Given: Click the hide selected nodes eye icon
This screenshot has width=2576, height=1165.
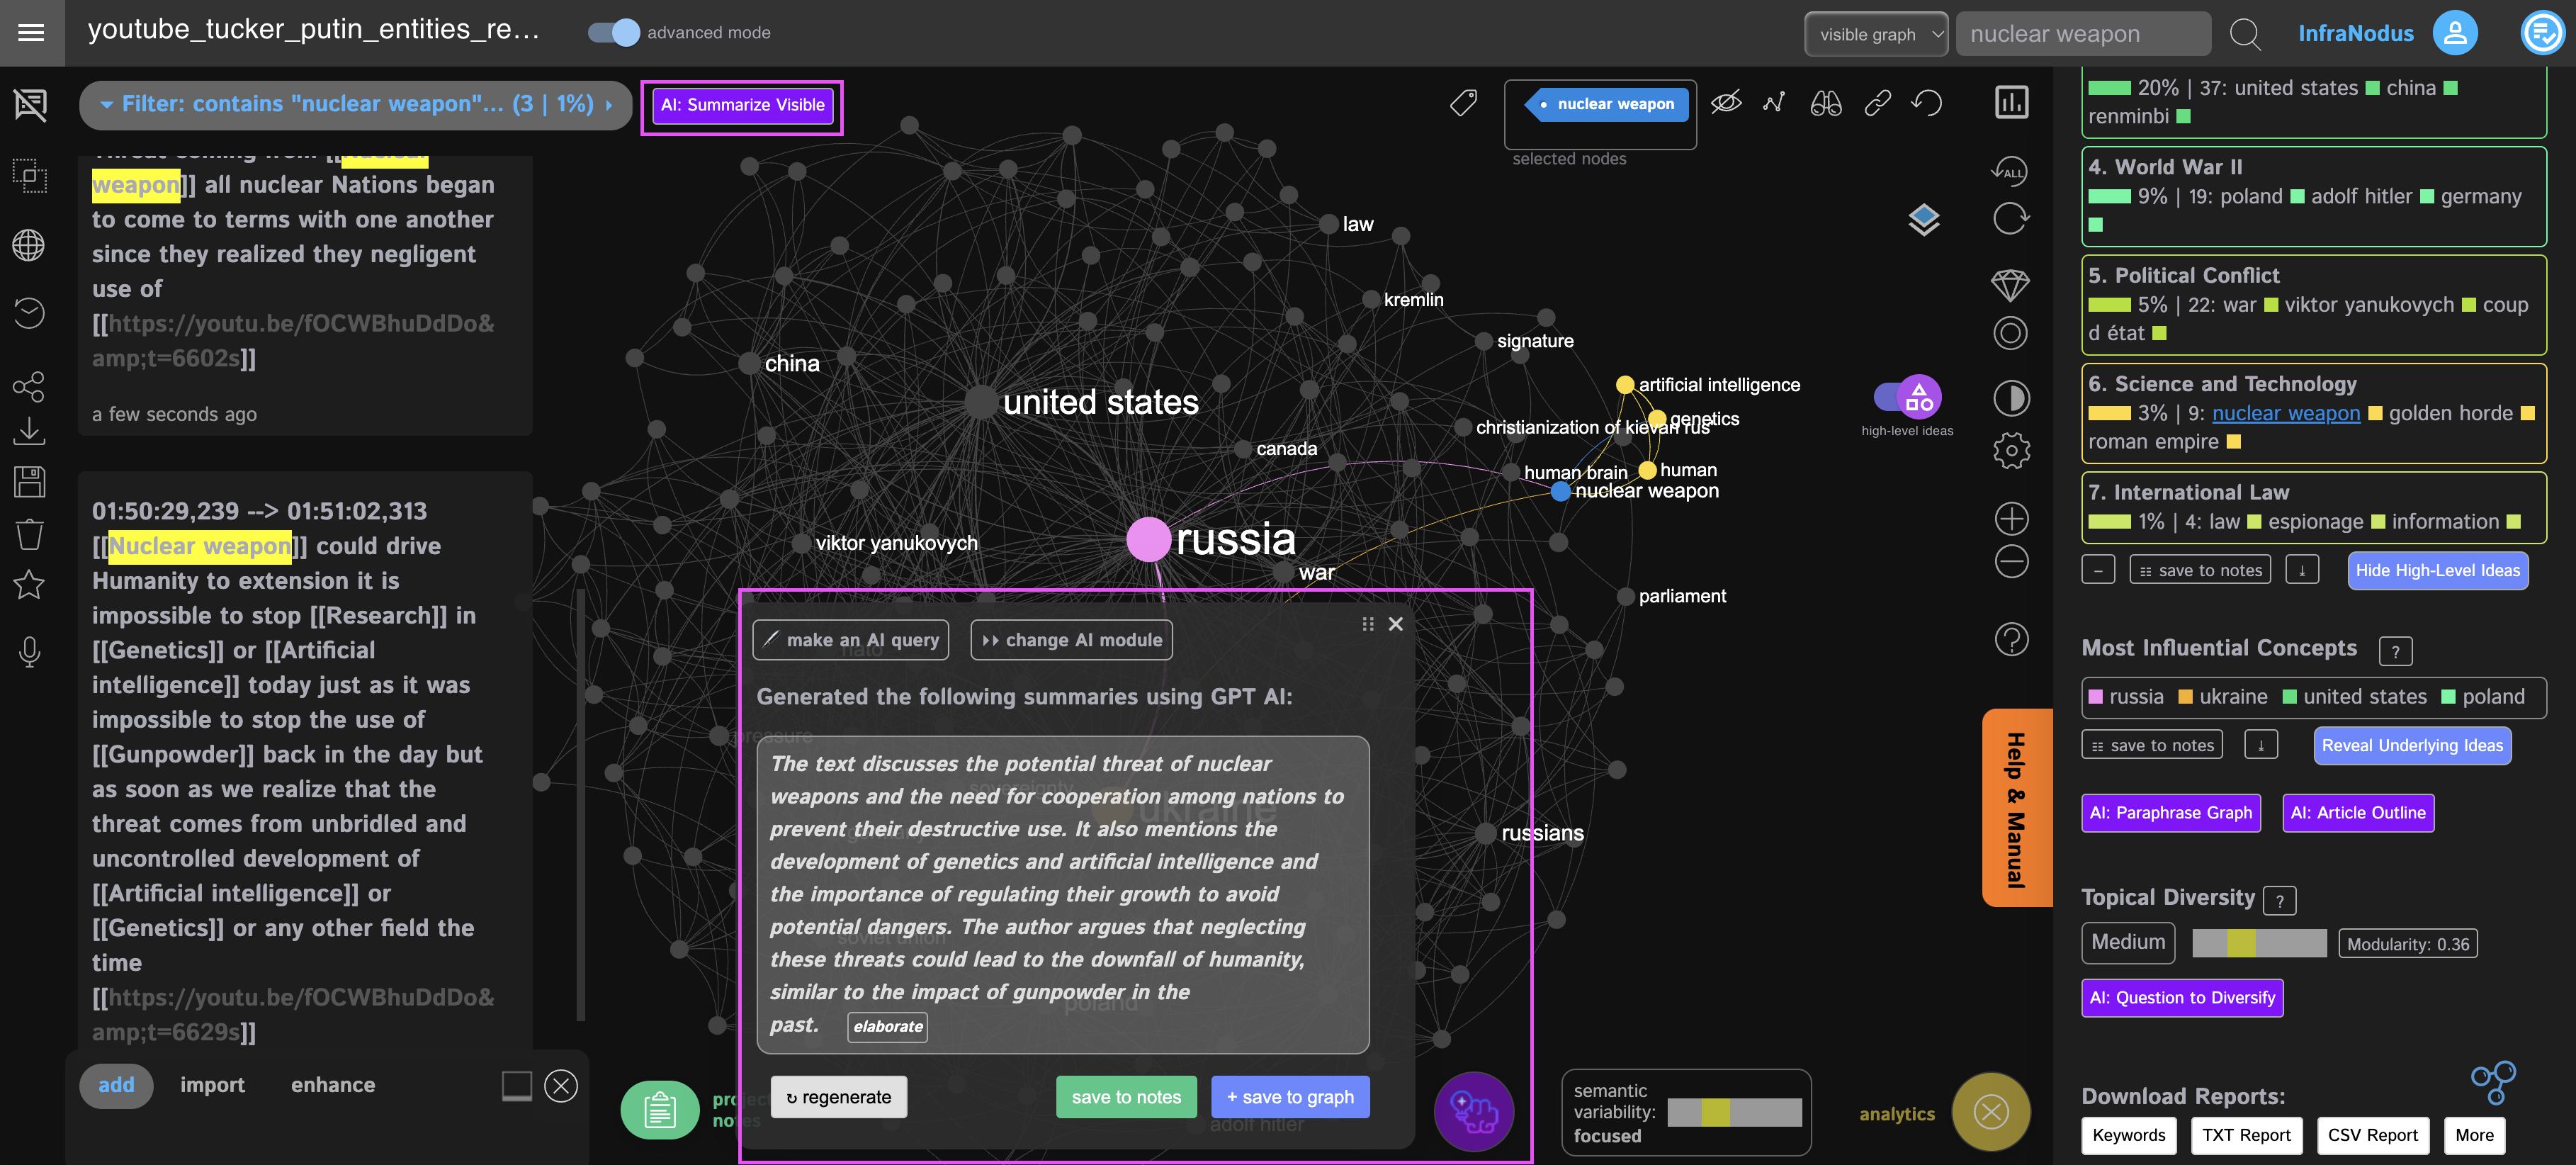Looking at the screenshot, I should 1725,103.
